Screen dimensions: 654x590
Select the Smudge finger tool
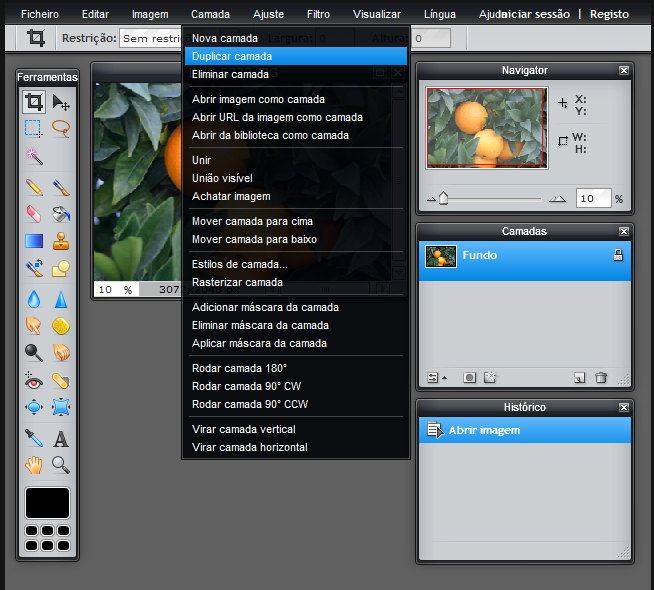[x=34, y=326]
